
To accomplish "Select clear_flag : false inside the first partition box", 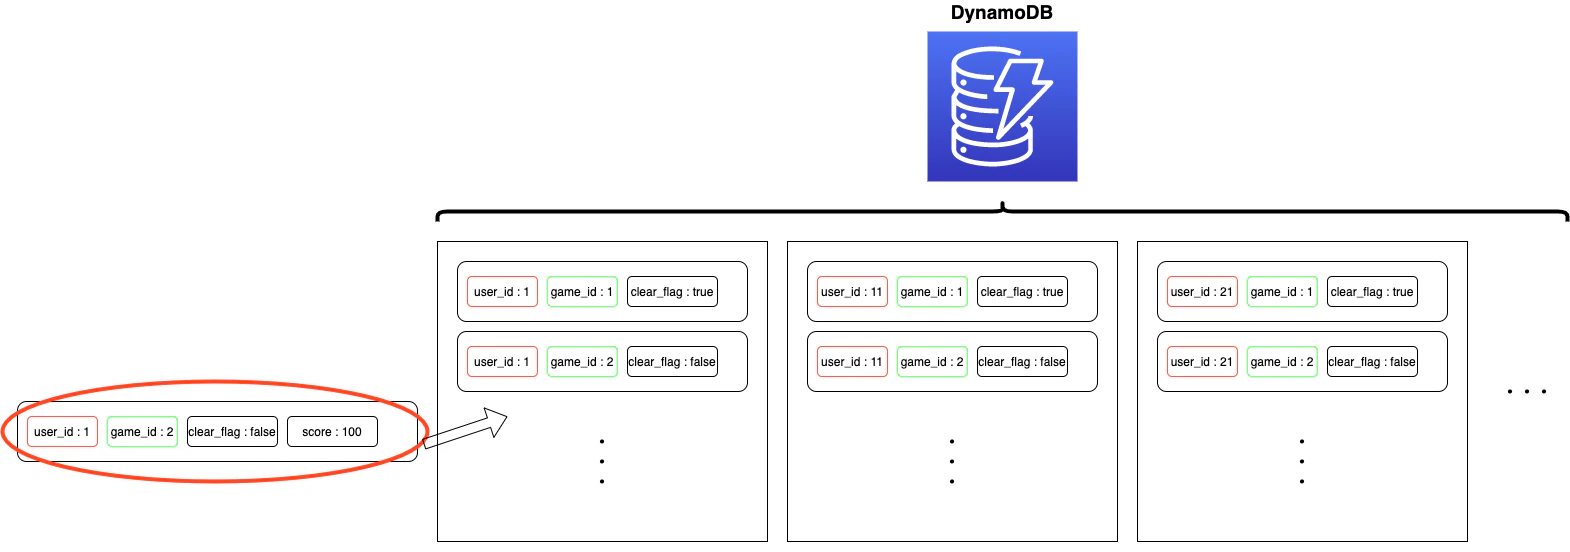I will click(672, 362).
